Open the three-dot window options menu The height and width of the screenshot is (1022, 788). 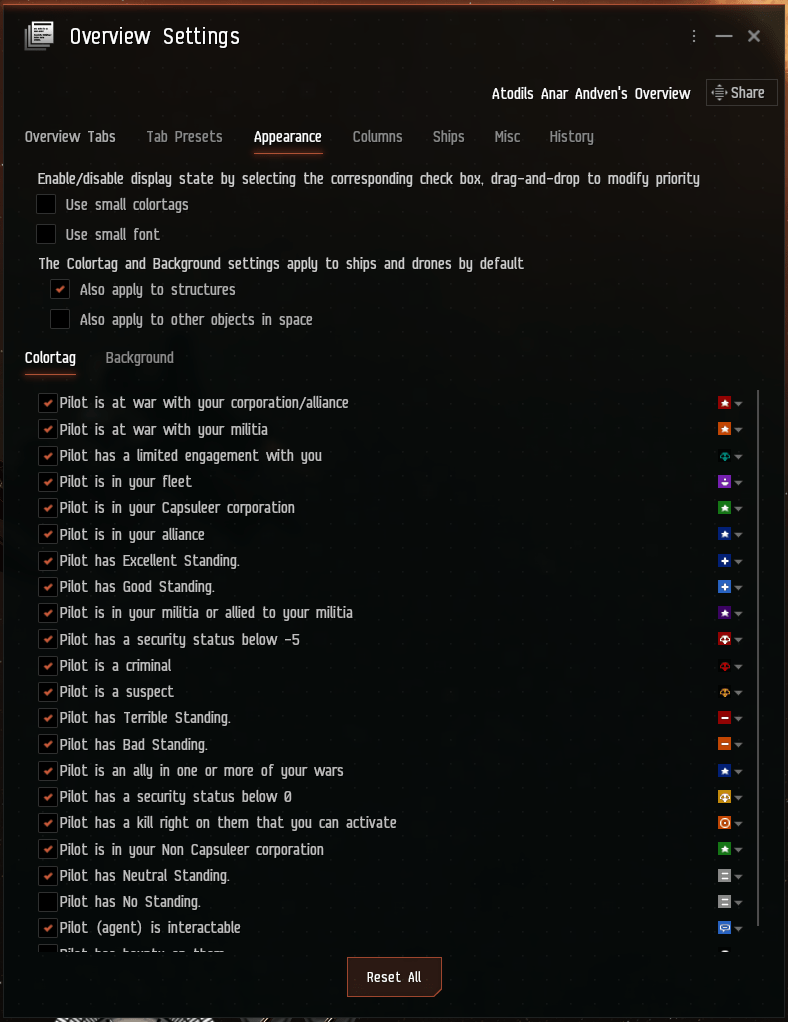(x=694, y=35)
